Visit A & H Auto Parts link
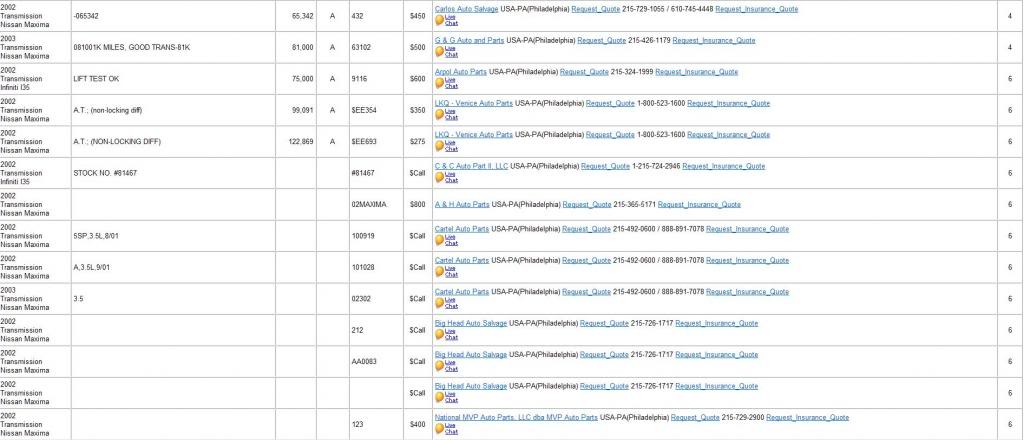 (x=462, y=204)
